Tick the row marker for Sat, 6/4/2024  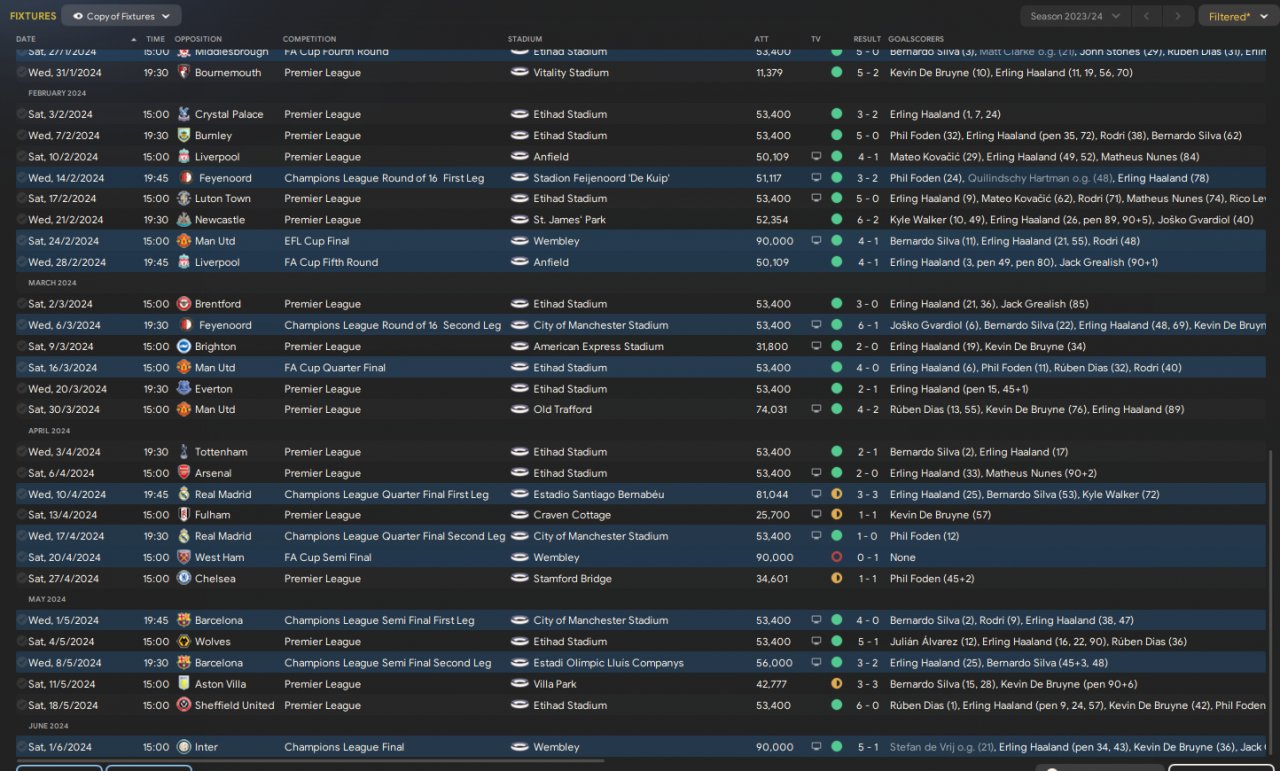(x=22, y=473)
